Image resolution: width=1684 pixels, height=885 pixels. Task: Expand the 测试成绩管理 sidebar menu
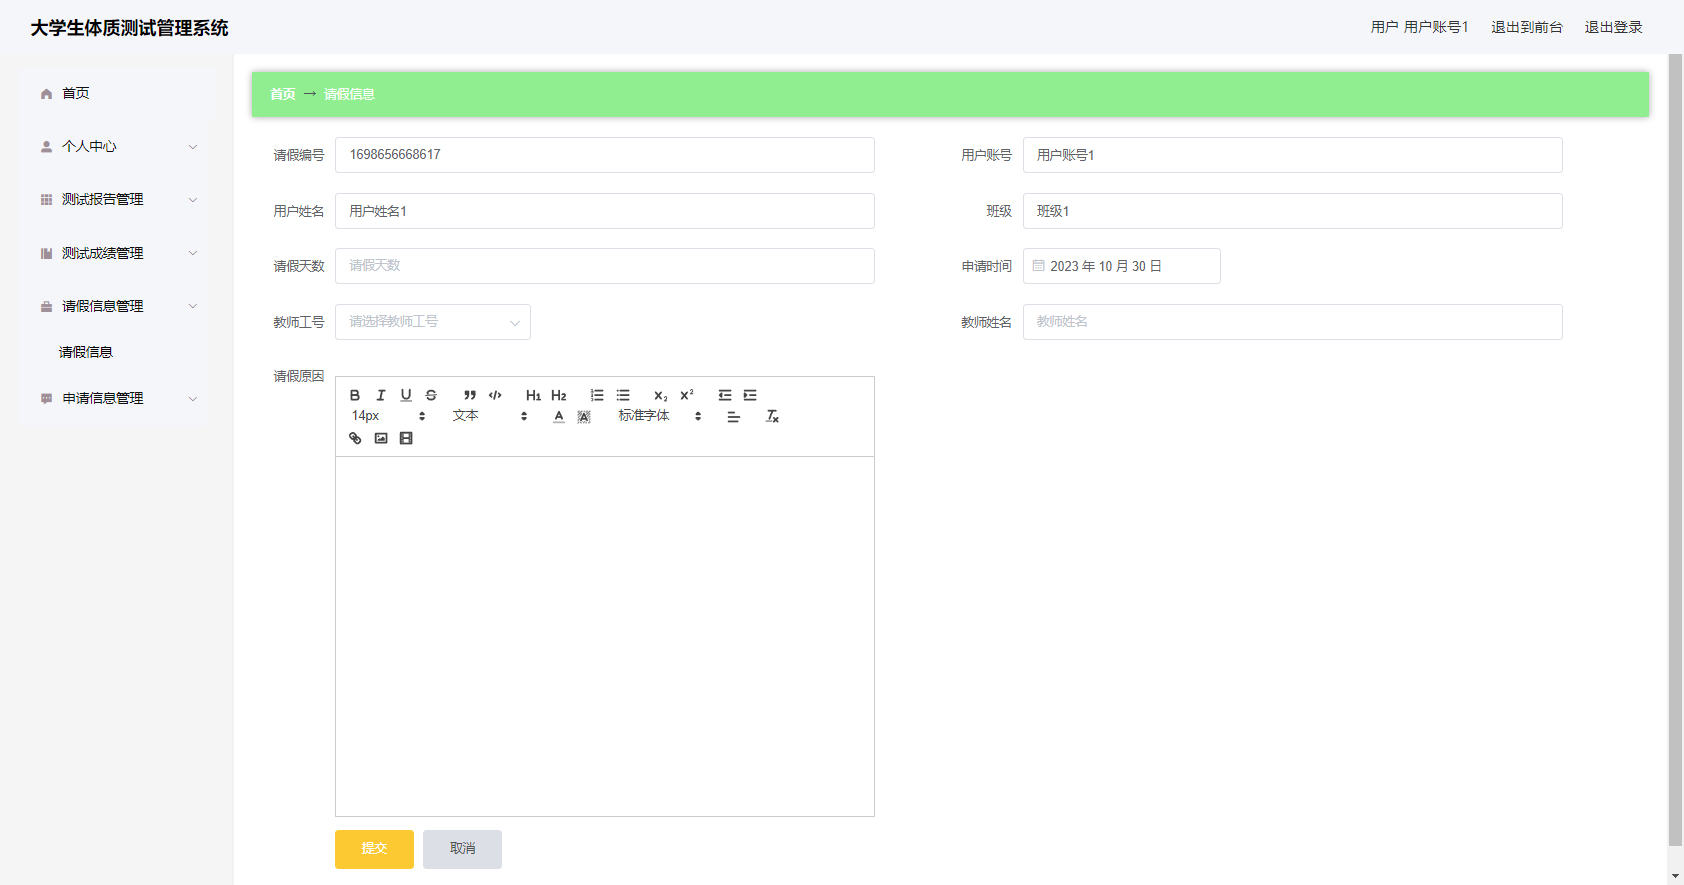118,253
